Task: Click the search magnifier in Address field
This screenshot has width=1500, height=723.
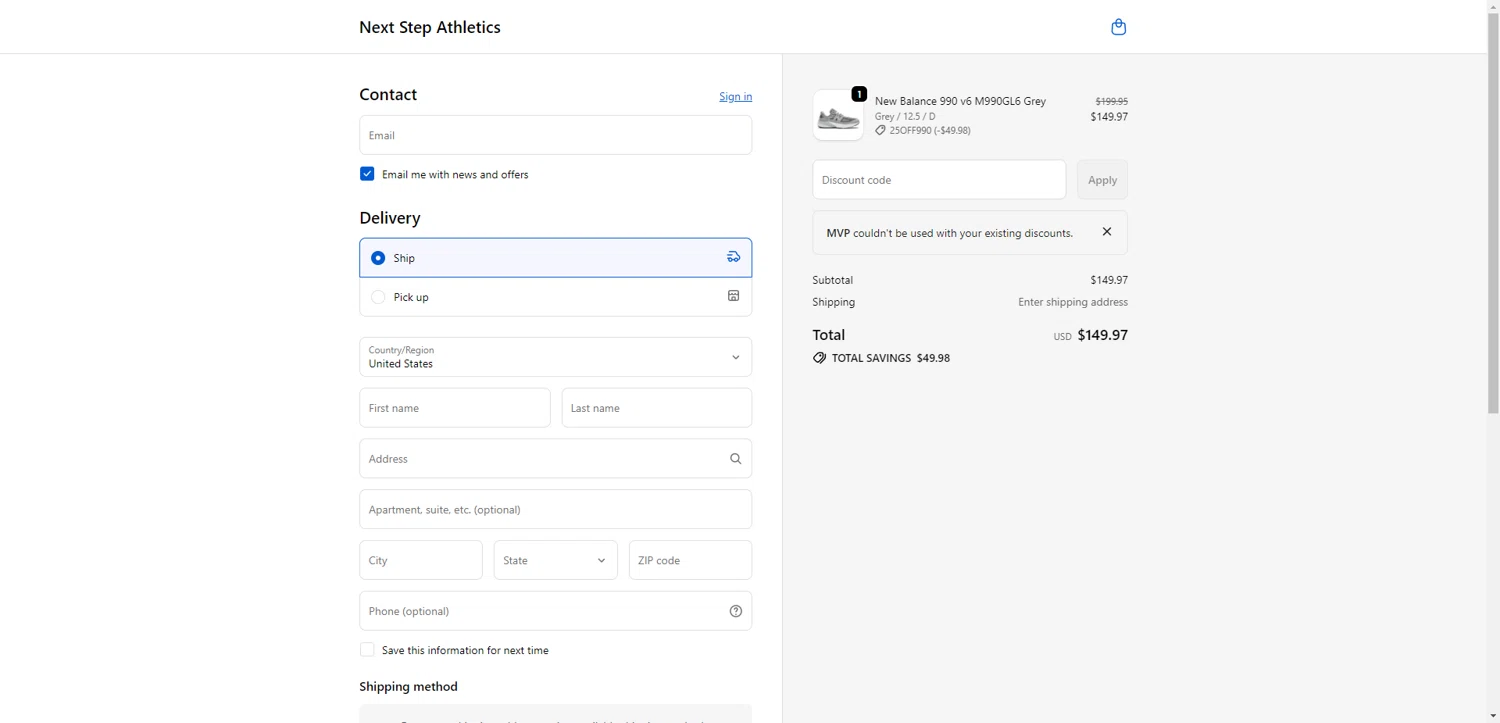Action: [x=735, y=459]
